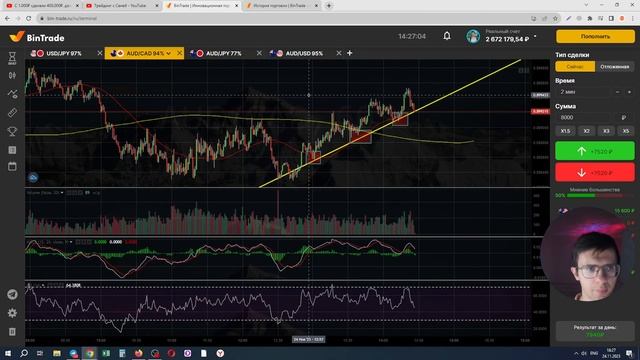Viewport: 640px width, 360px height.
Task: Click the green up trade button
Action: click(x=595, y=151)
